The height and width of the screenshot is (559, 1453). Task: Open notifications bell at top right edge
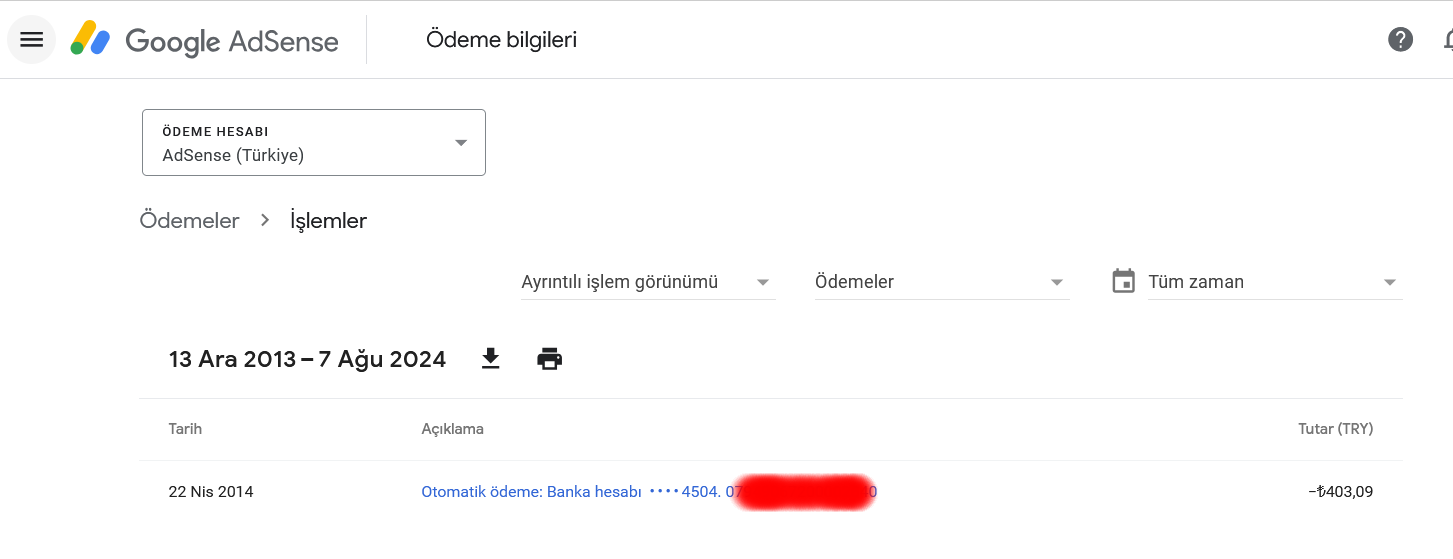click(x=1448, y=40)
